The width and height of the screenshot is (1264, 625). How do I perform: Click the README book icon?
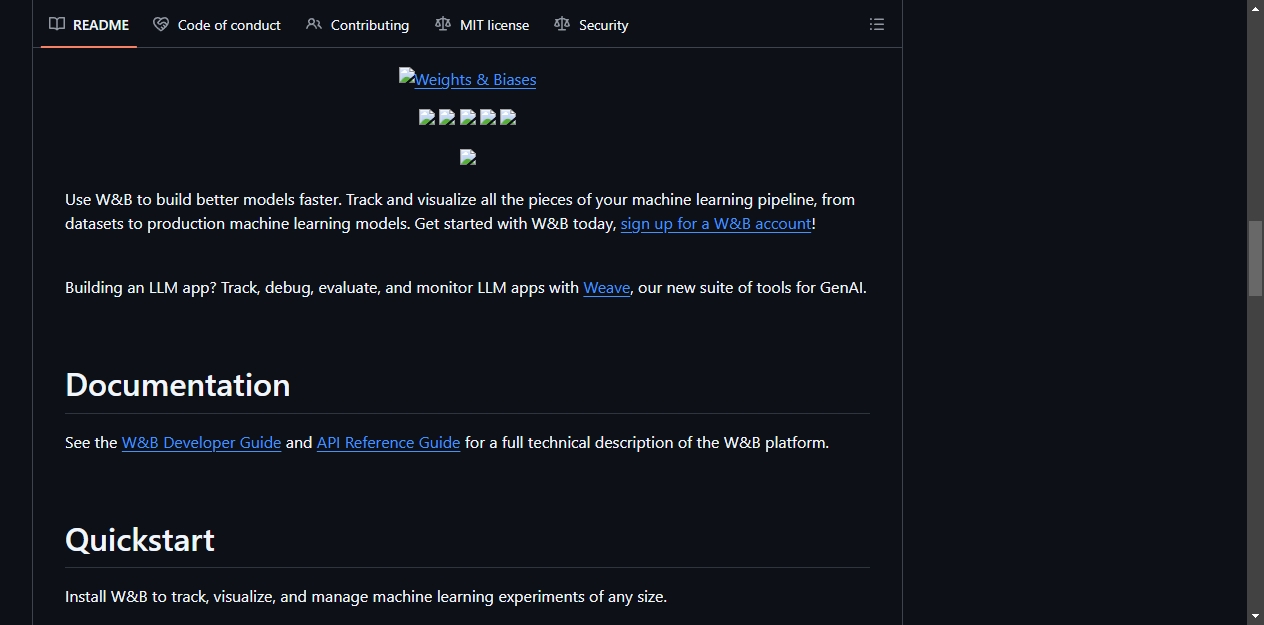57,24
